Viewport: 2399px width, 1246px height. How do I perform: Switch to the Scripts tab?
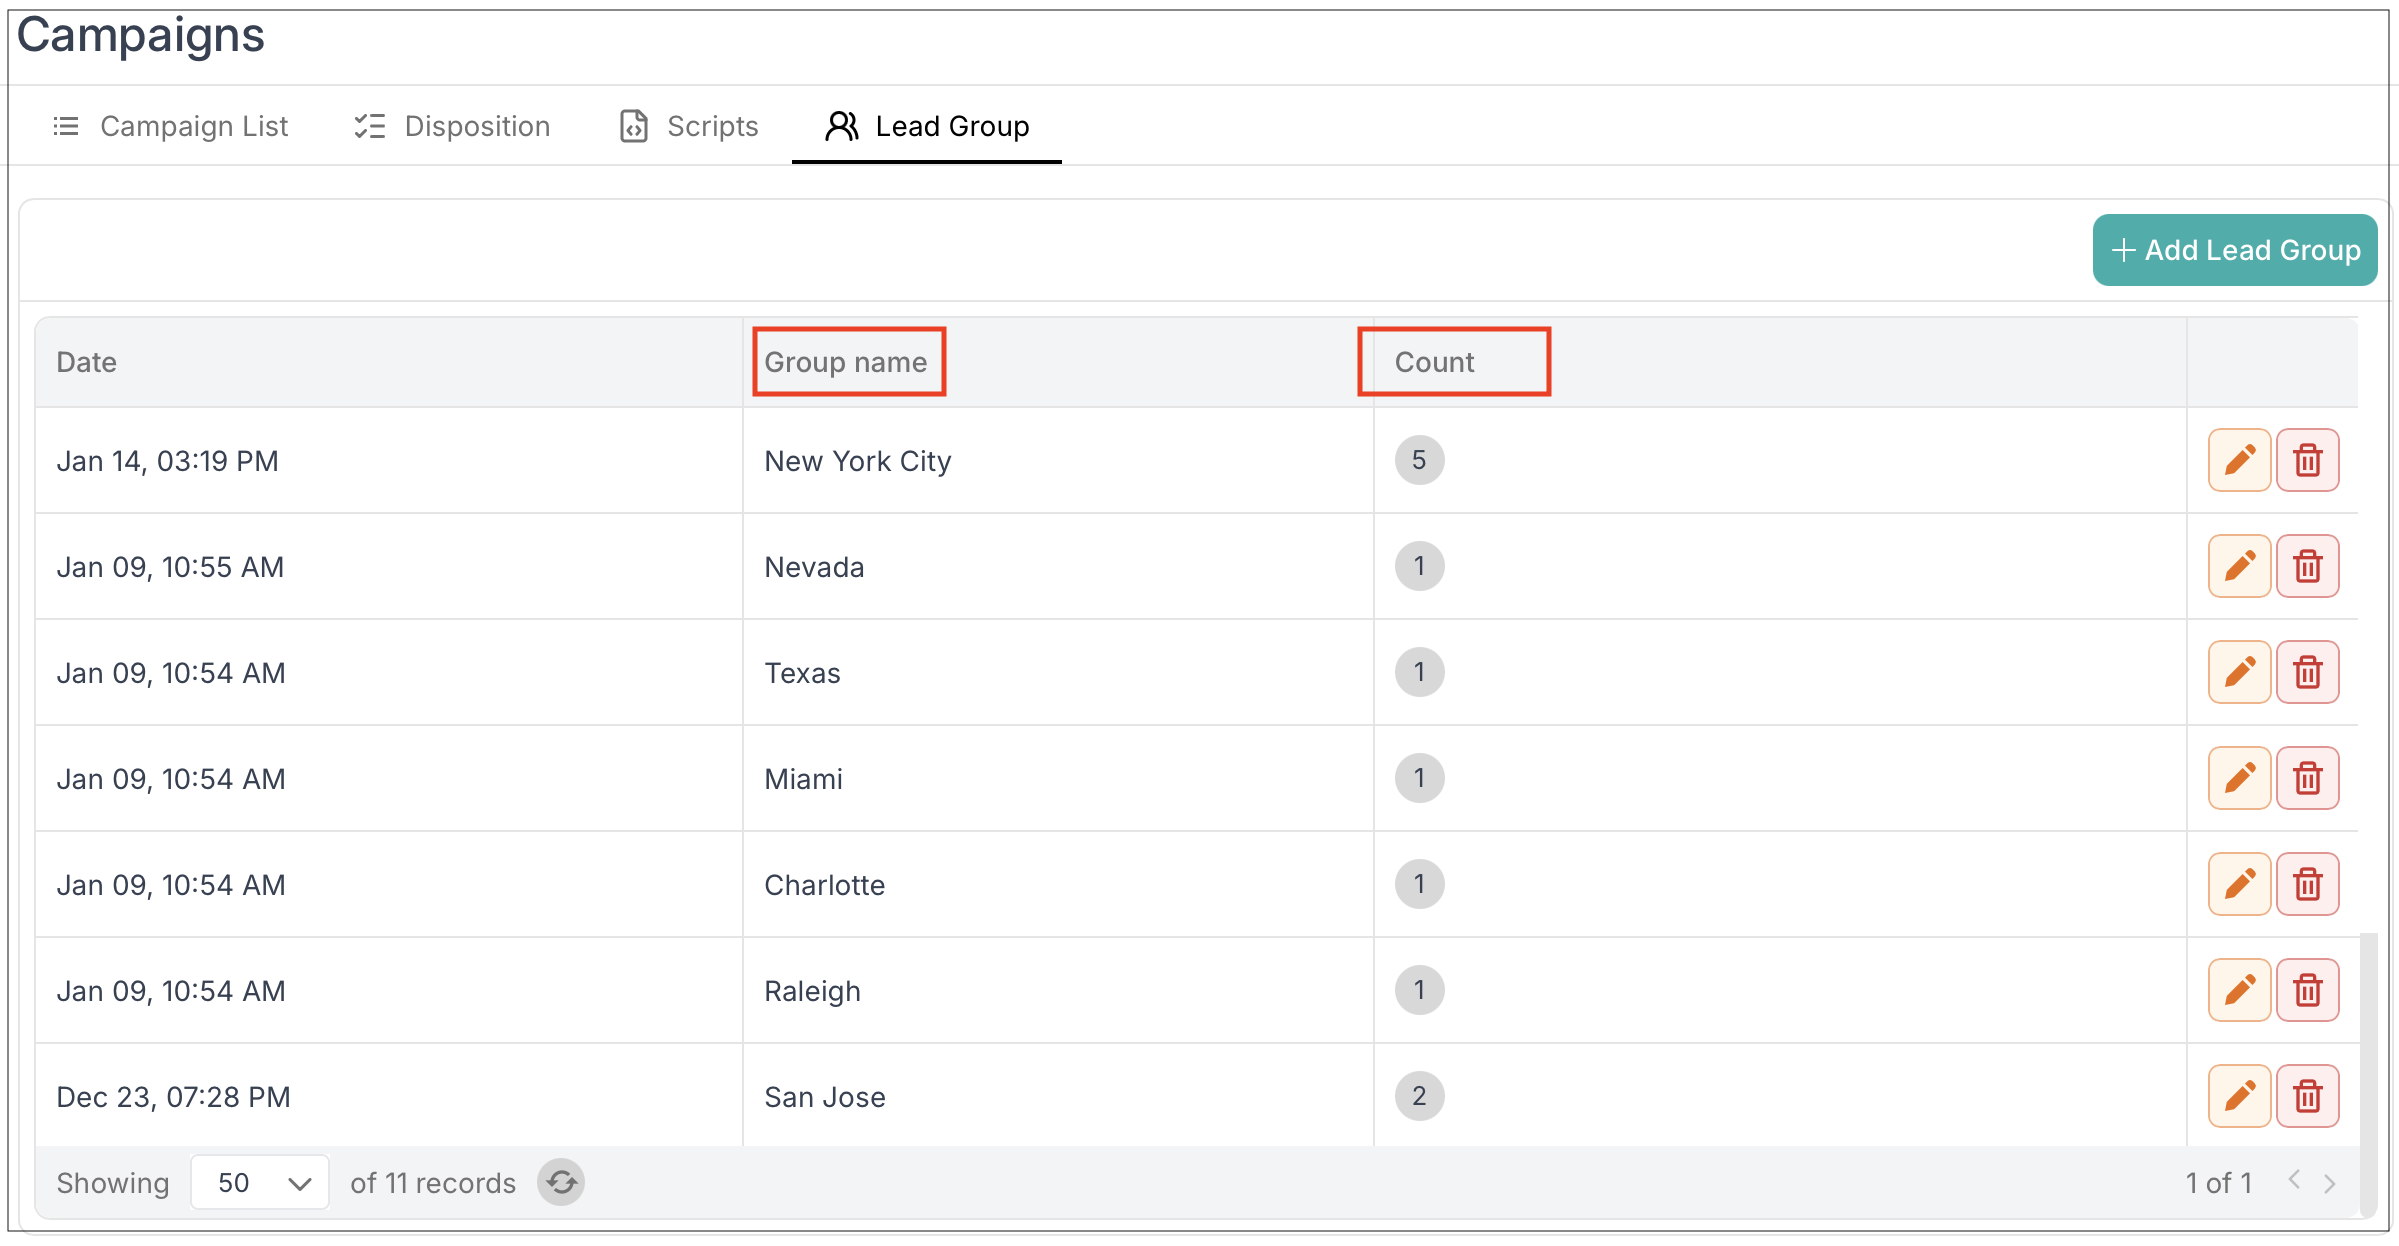click(x=689, y=126)
